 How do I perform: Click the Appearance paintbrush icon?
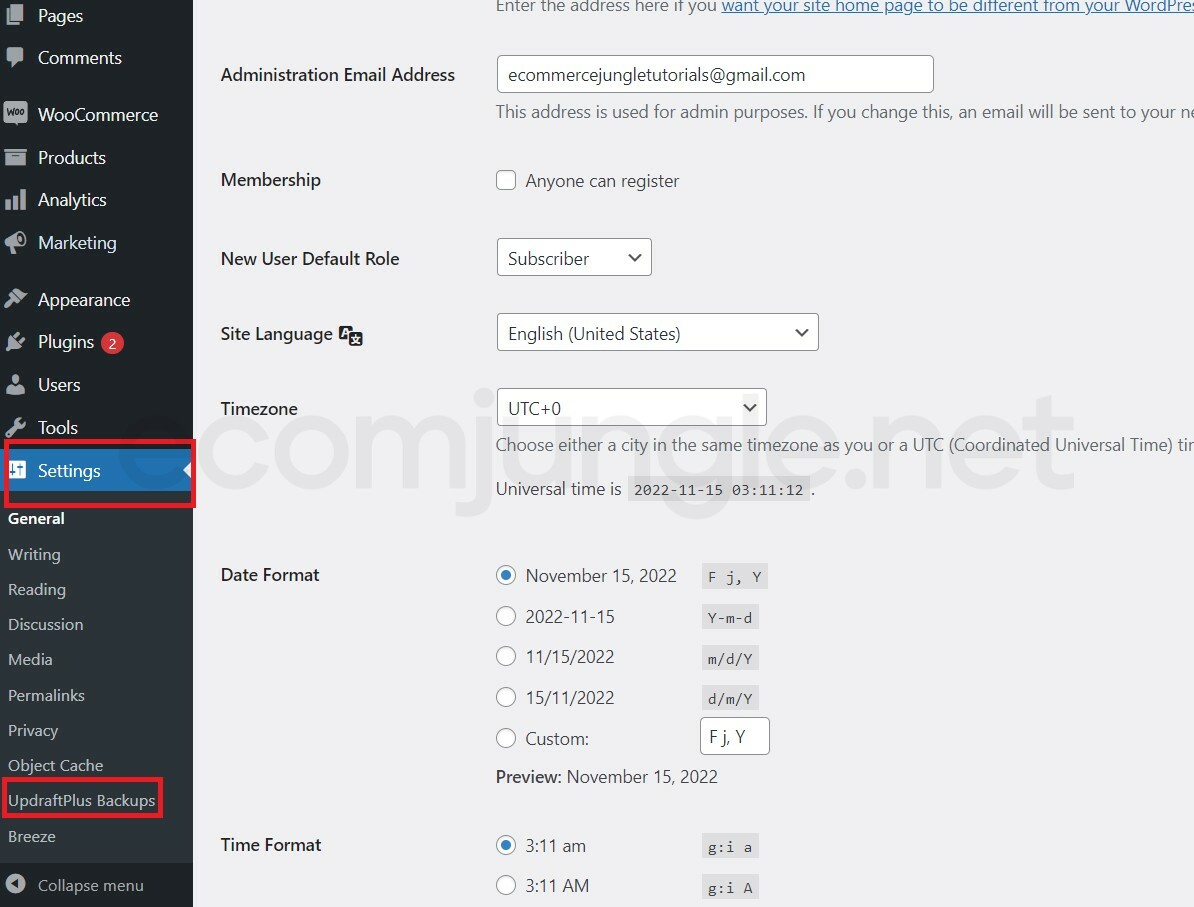click(x=15, y=299)
